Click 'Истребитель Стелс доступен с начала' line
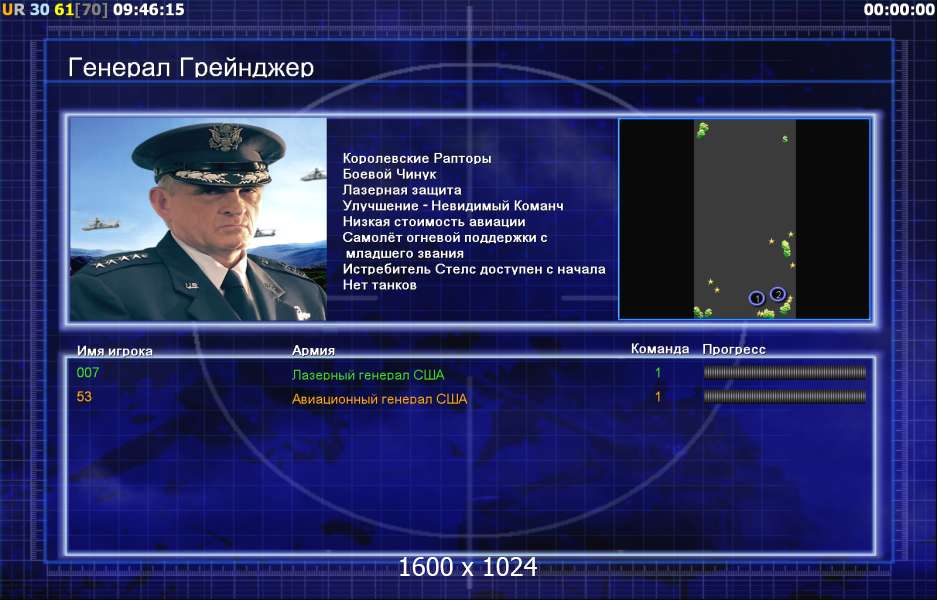The image size is (937, 600). pyautogui.click(x=474, y=269)
